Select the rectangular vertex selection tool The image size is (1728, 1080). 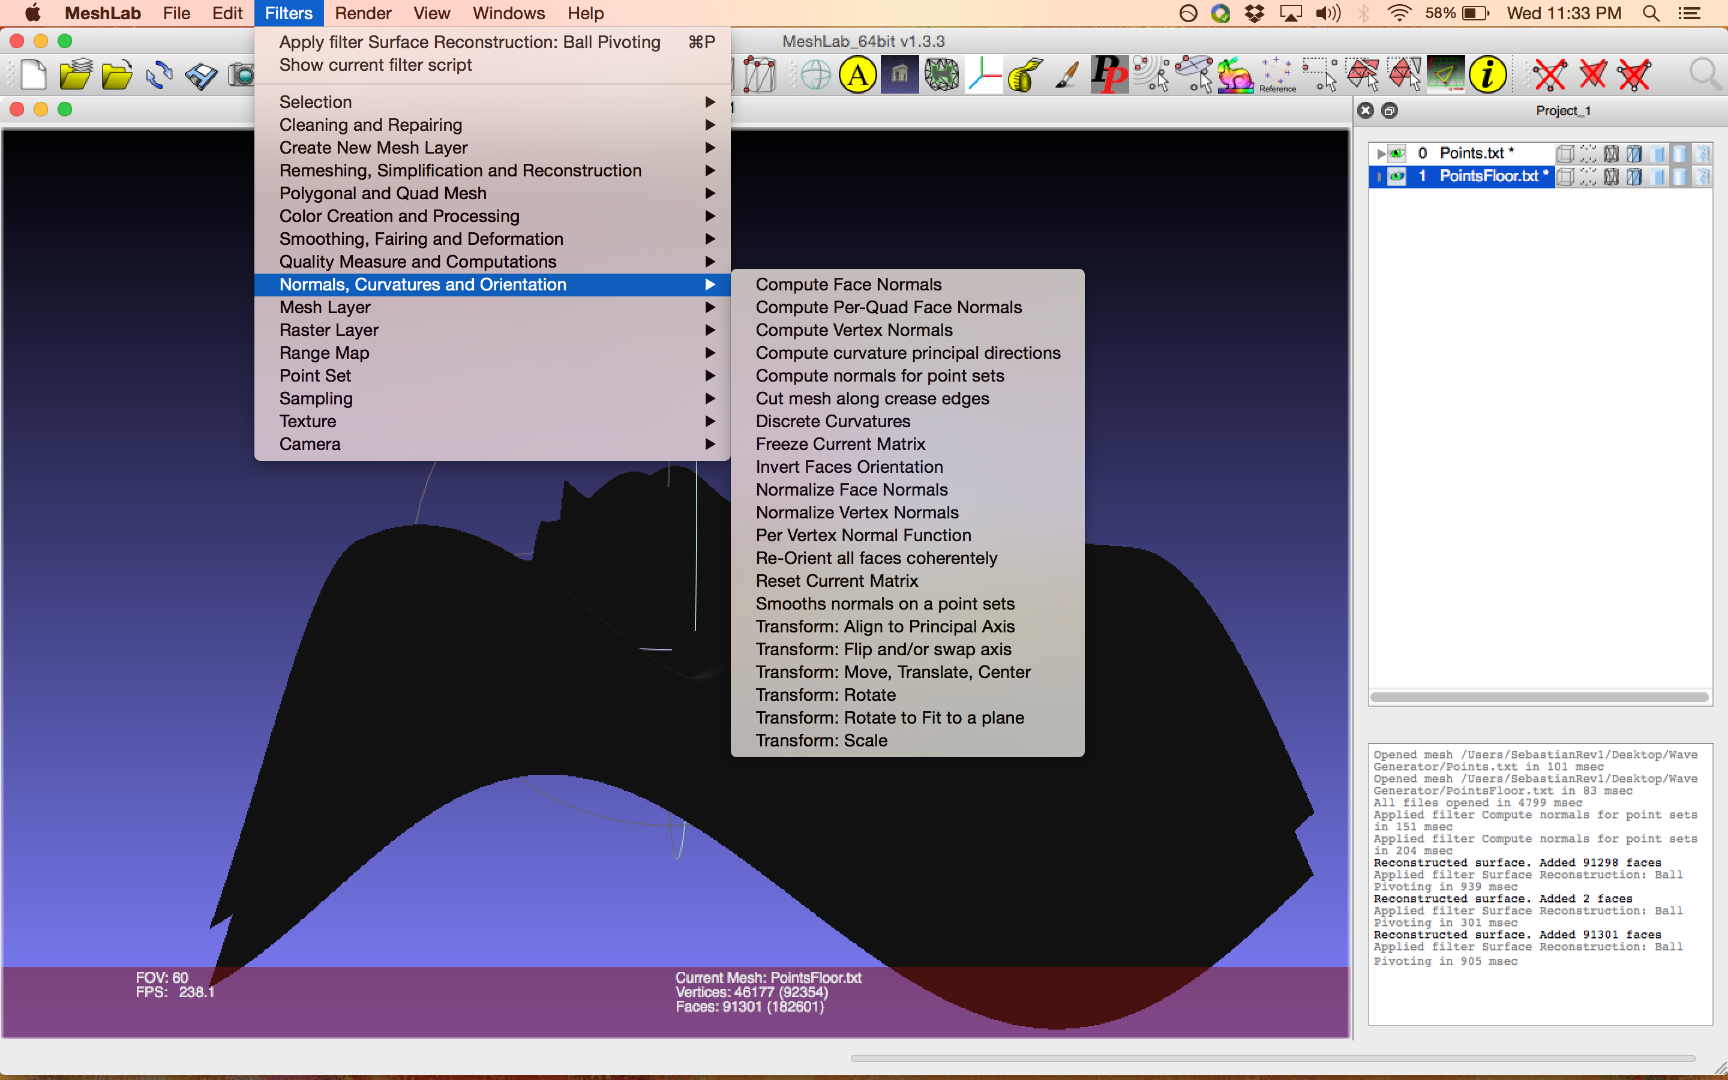click(1319, 75)
